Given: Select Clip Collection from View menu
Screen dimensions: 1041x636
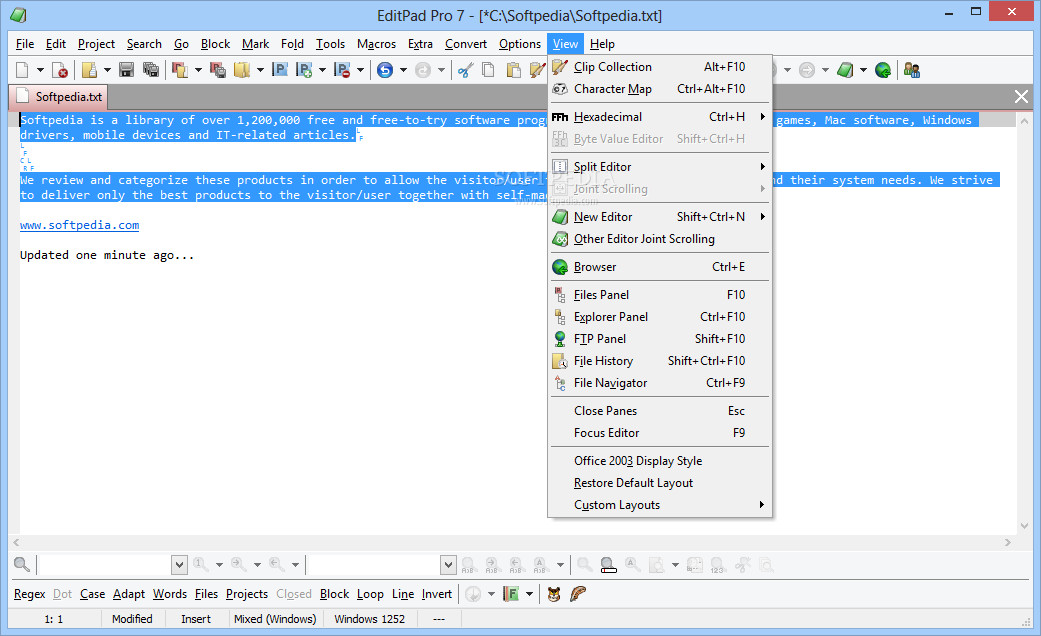Looking at the screenshot, I should click(660, 67).
